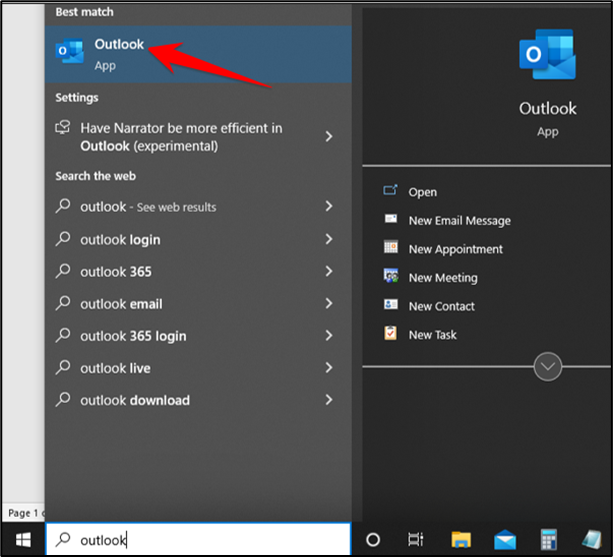The height and width of the screenshot is (557, 613).
Task: Launch File Explorer from the taskbar
Action: pyautogui.click(x=461, y=540)
